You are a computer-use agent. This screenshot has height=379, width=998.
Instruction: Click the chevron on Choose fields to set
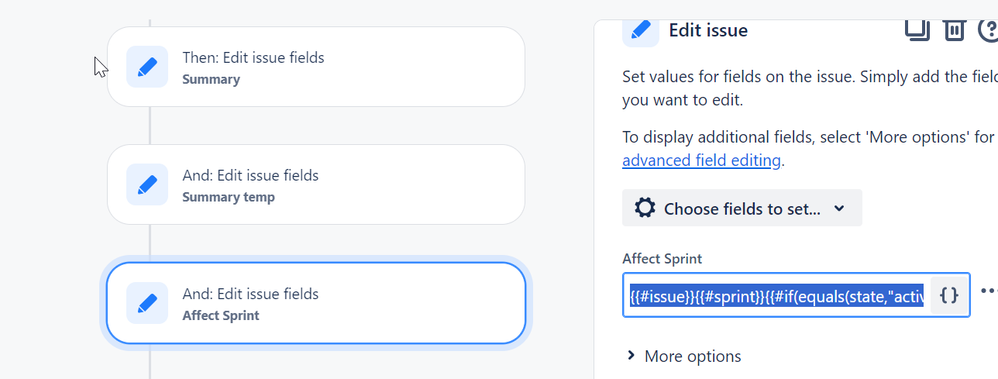tap(840, 208)
